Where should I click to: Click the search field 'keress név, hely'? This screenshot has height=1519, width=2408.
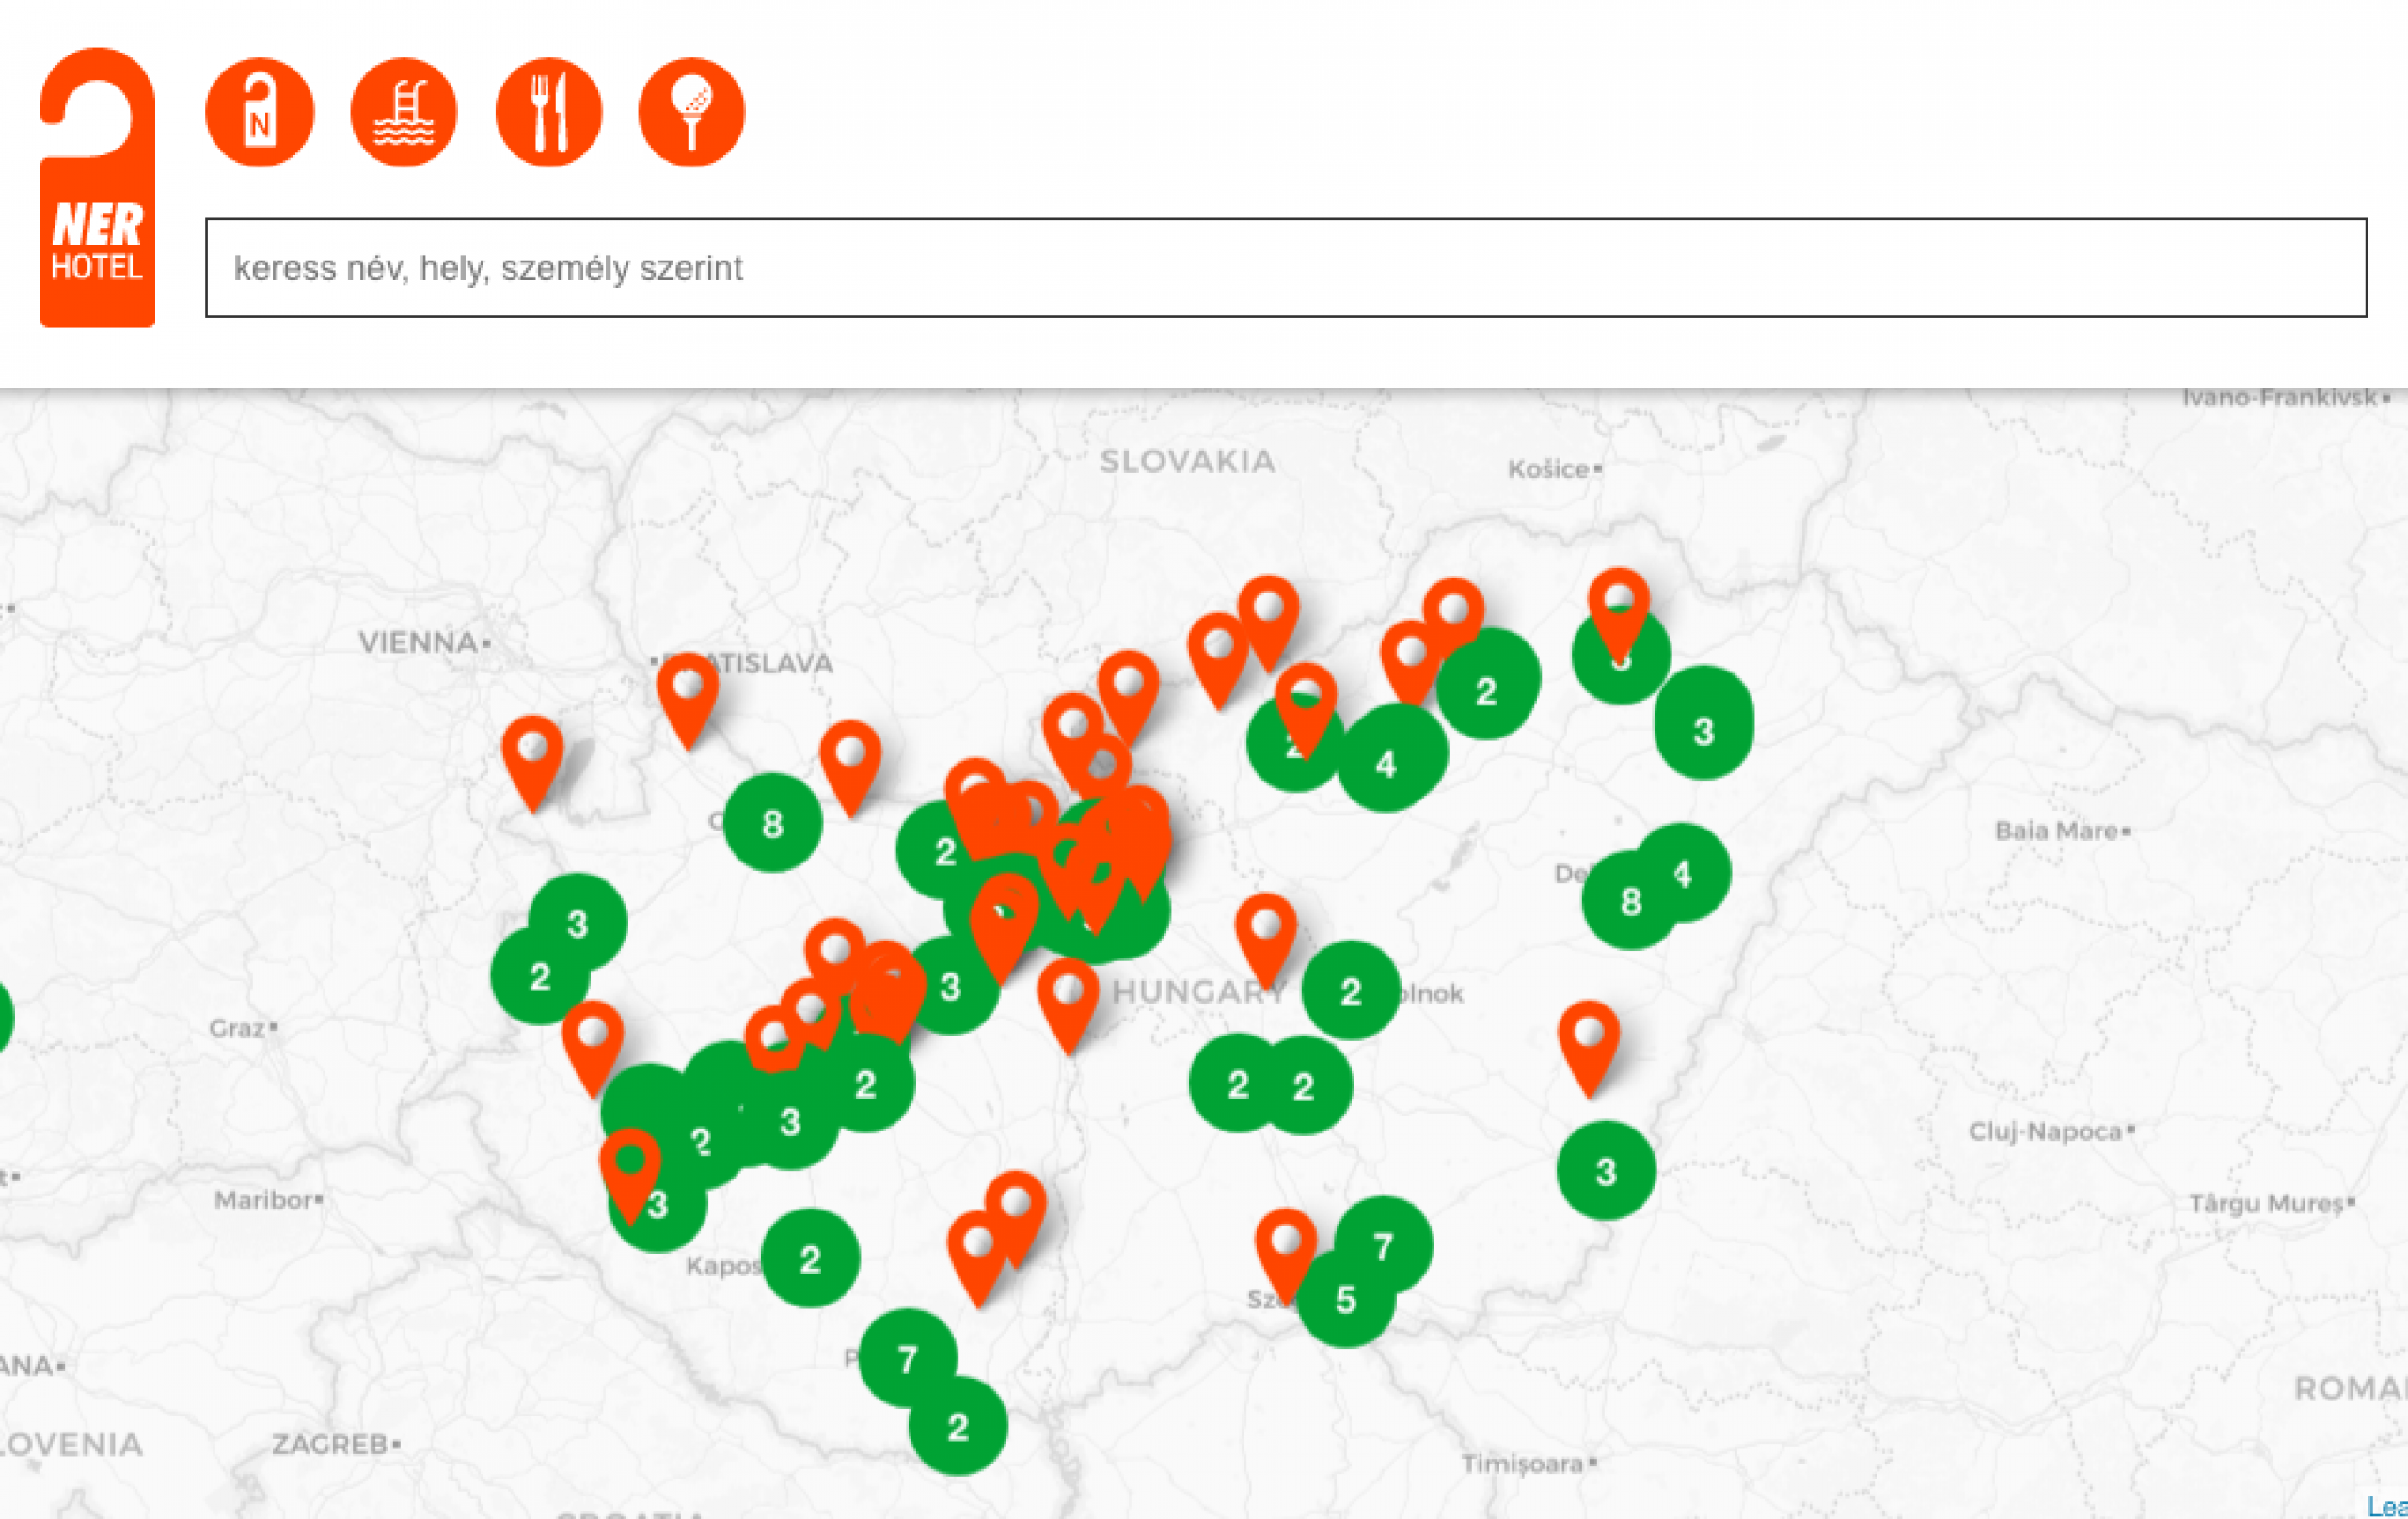pos(1285,268)
